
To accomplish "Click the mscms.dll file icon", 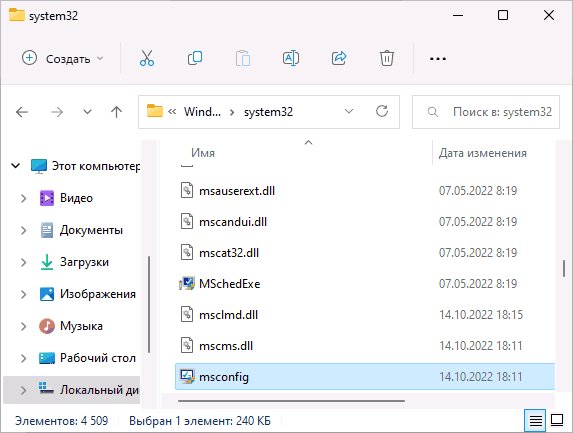I will [187, 346].
